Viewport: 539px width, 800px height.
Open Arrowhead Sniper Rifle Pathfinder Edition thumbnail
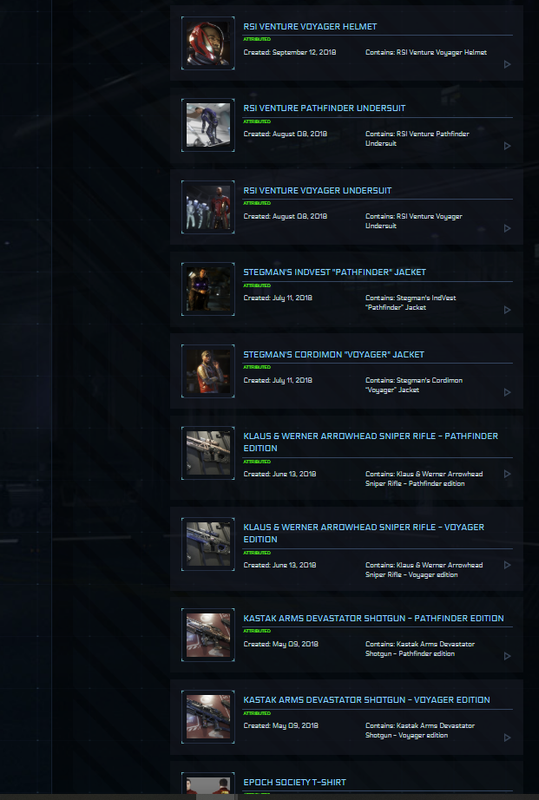208,453
